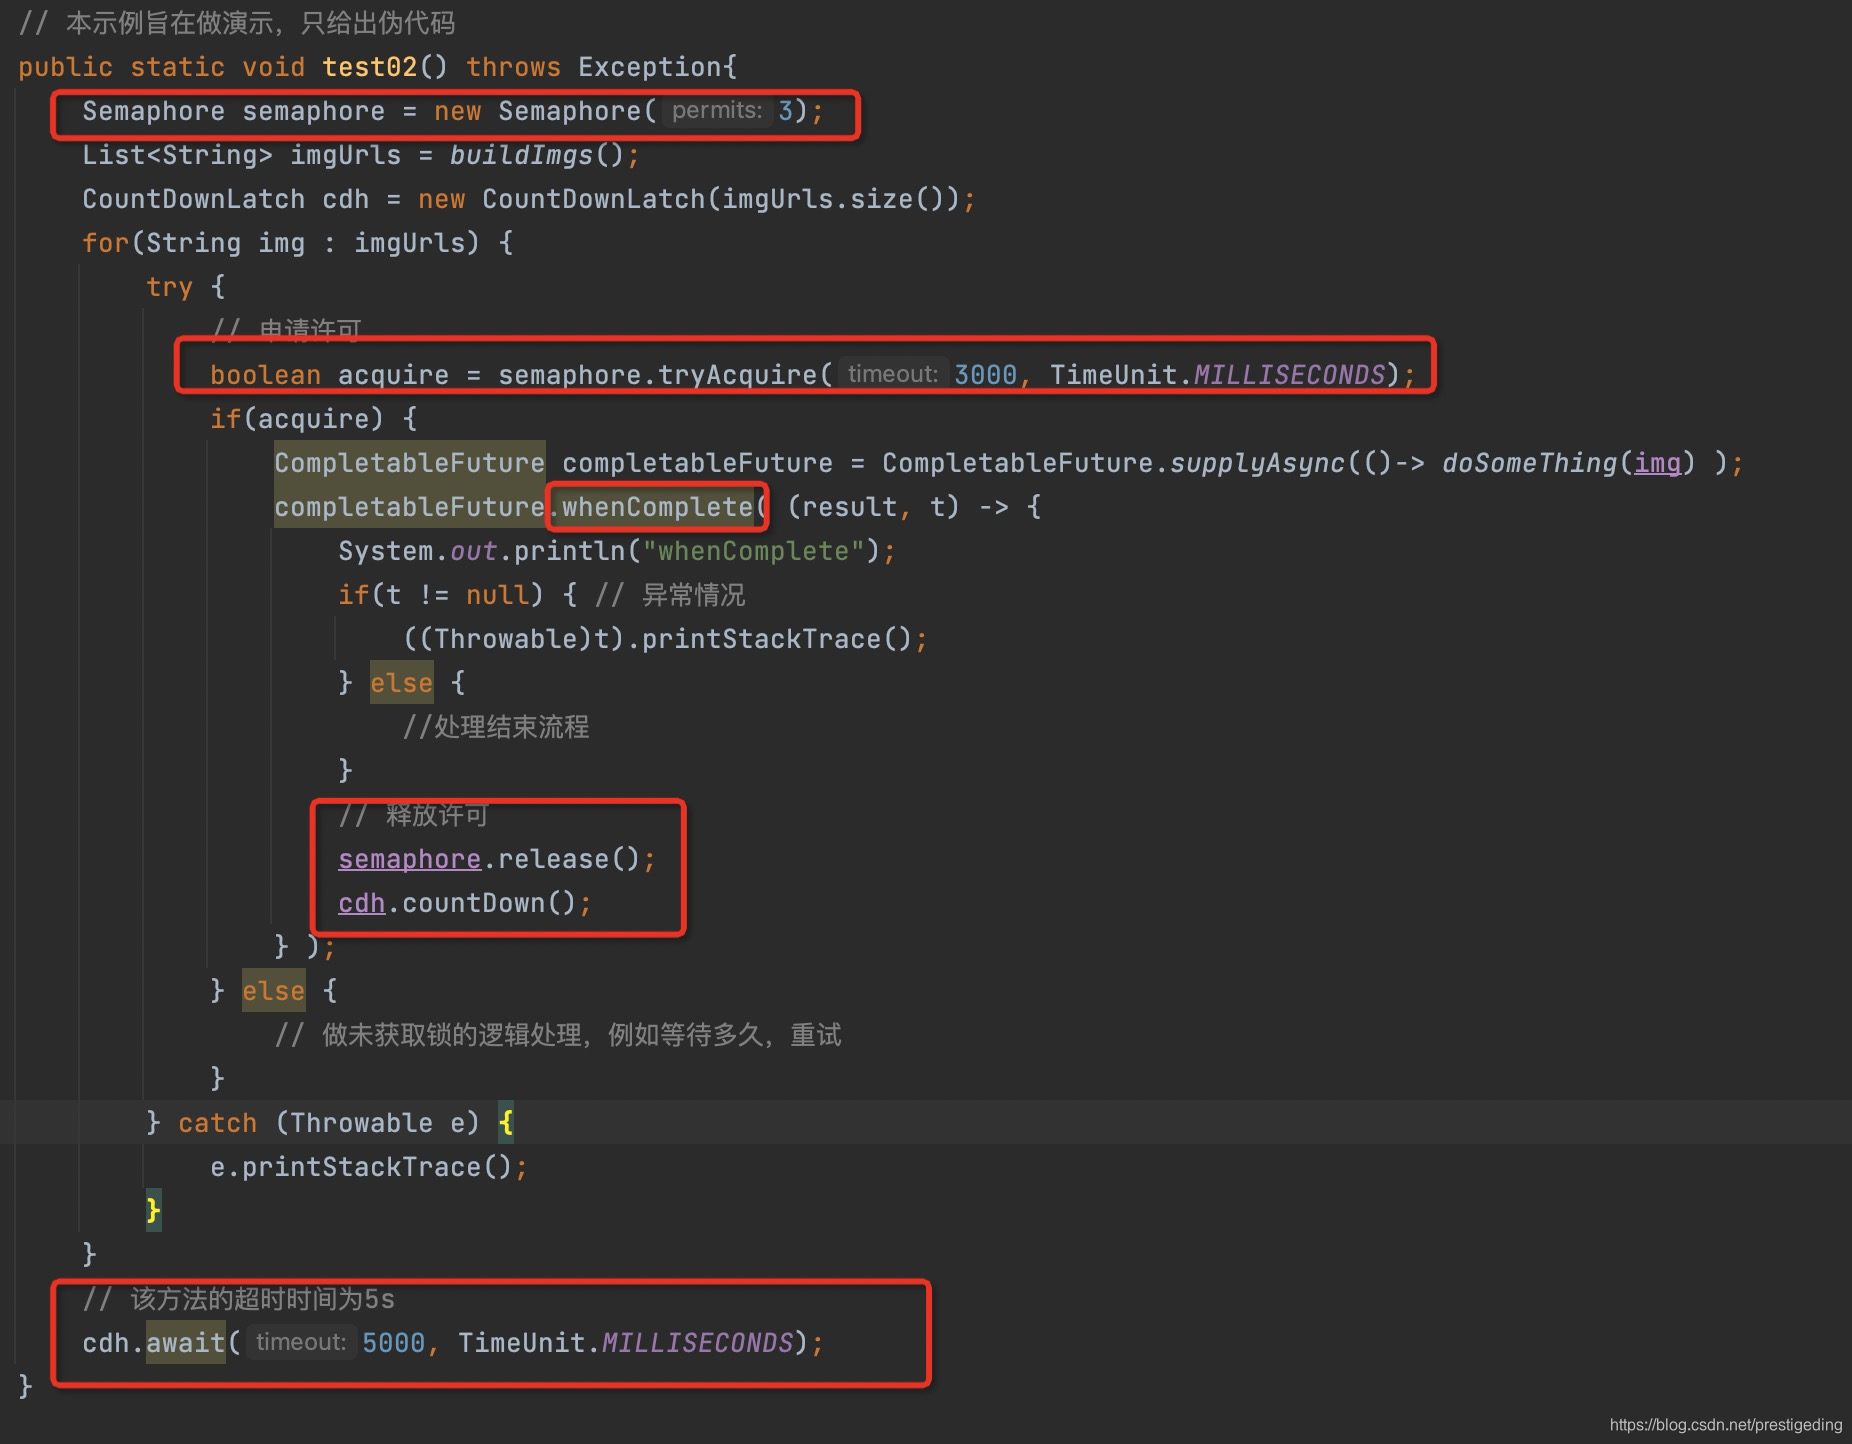Click the 'for(String img : imgUrls)' line
This screenshot has width=1852, height=1444.
click(297, 243)
